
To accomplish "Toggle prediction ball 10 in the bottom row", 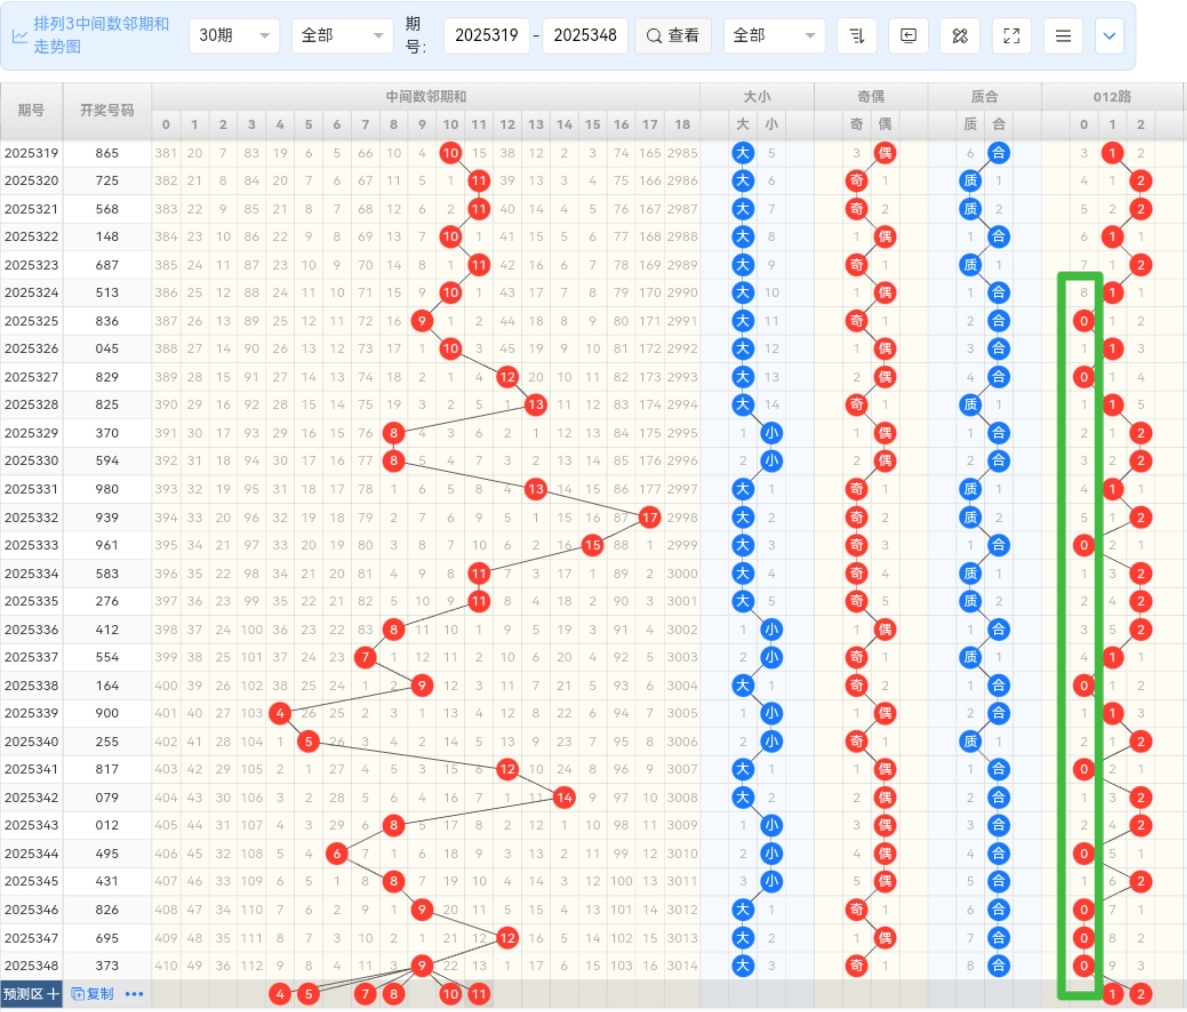I will pos(450,994).
